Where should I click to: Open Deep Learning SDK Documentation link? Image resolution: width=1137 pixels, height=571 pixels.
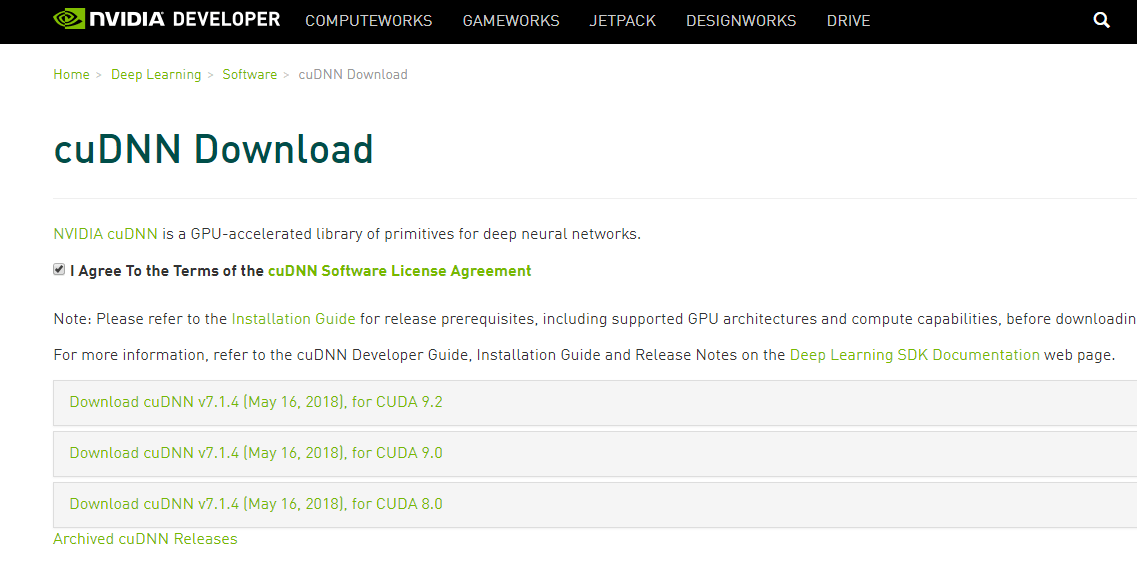(914, 355)
